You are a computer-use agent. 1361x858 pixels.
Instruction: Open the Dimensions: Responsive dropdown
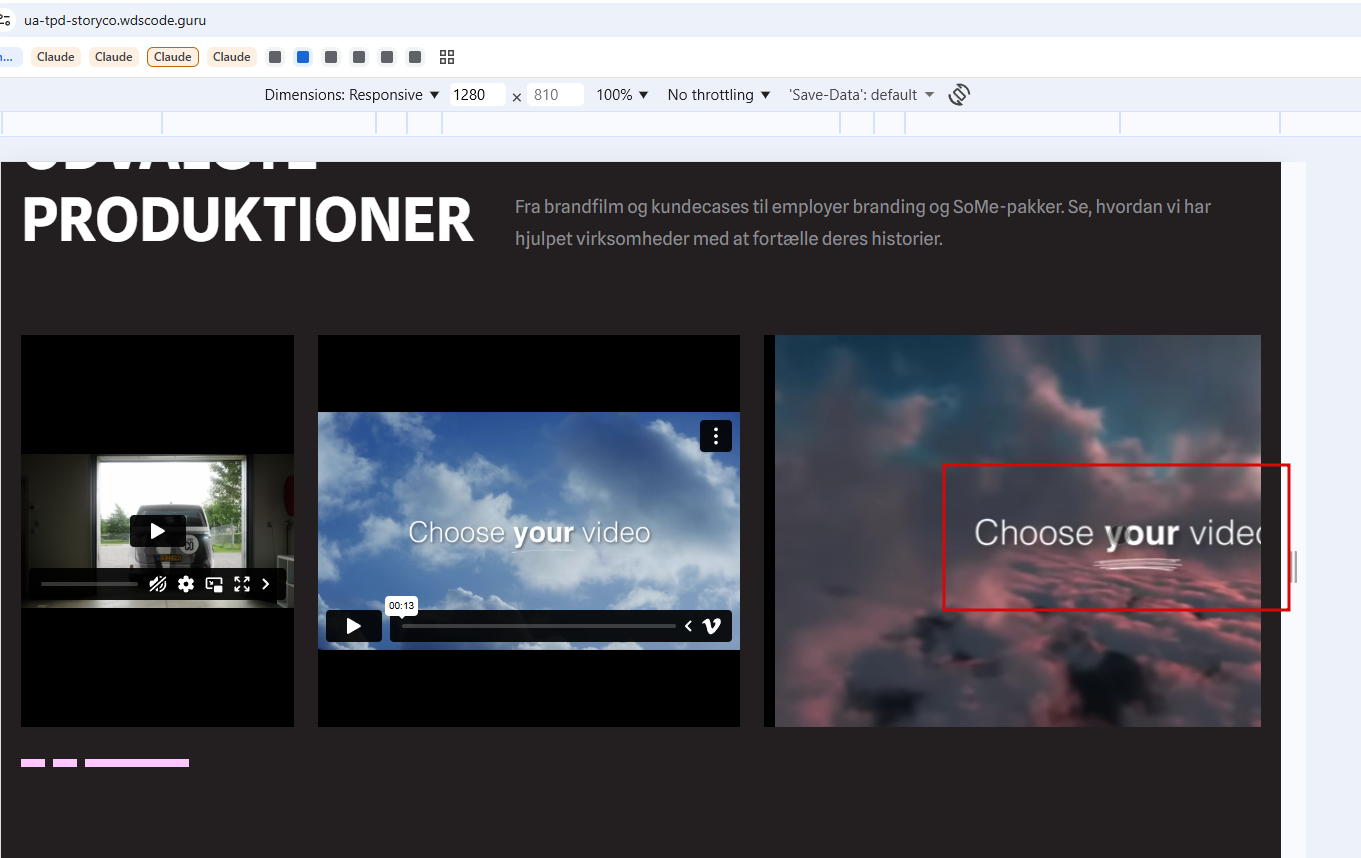point(352,95)
